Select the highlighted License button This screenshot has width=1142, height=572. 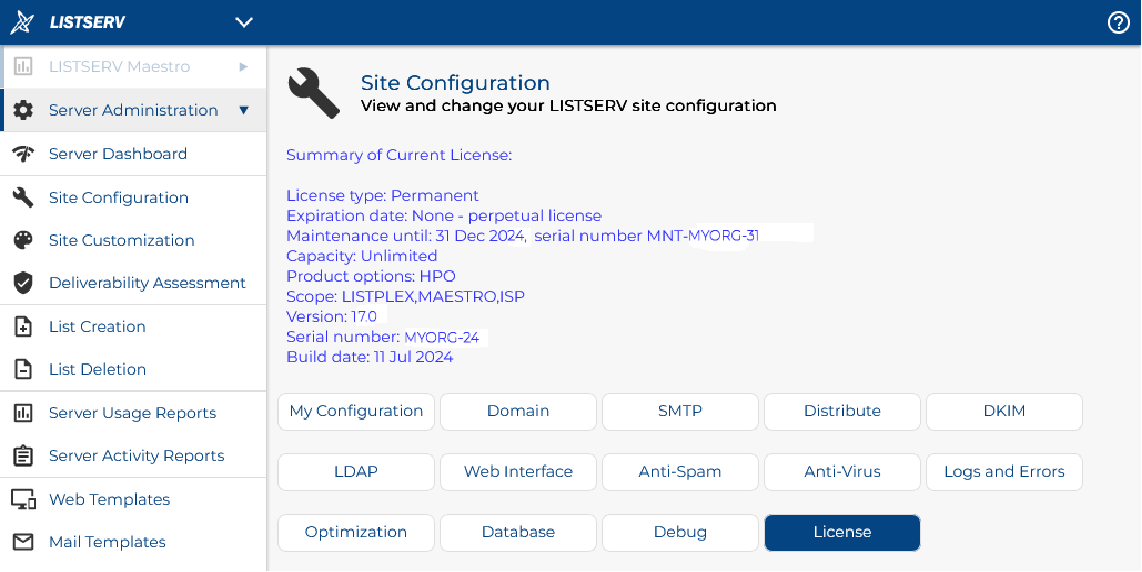pyautogui.click(x=842, y=533)
